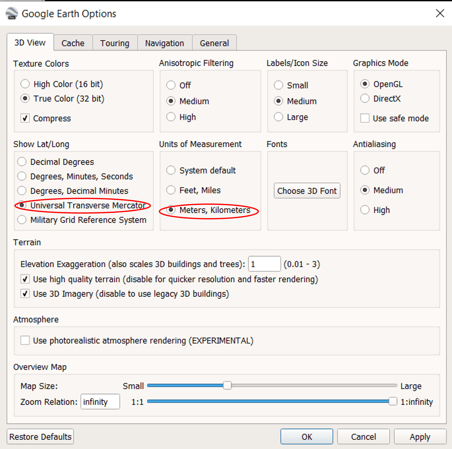This screenshot has width=452, height=449.
Task: Select High Color (16 bit) texture option
Action: coord(25,84)
